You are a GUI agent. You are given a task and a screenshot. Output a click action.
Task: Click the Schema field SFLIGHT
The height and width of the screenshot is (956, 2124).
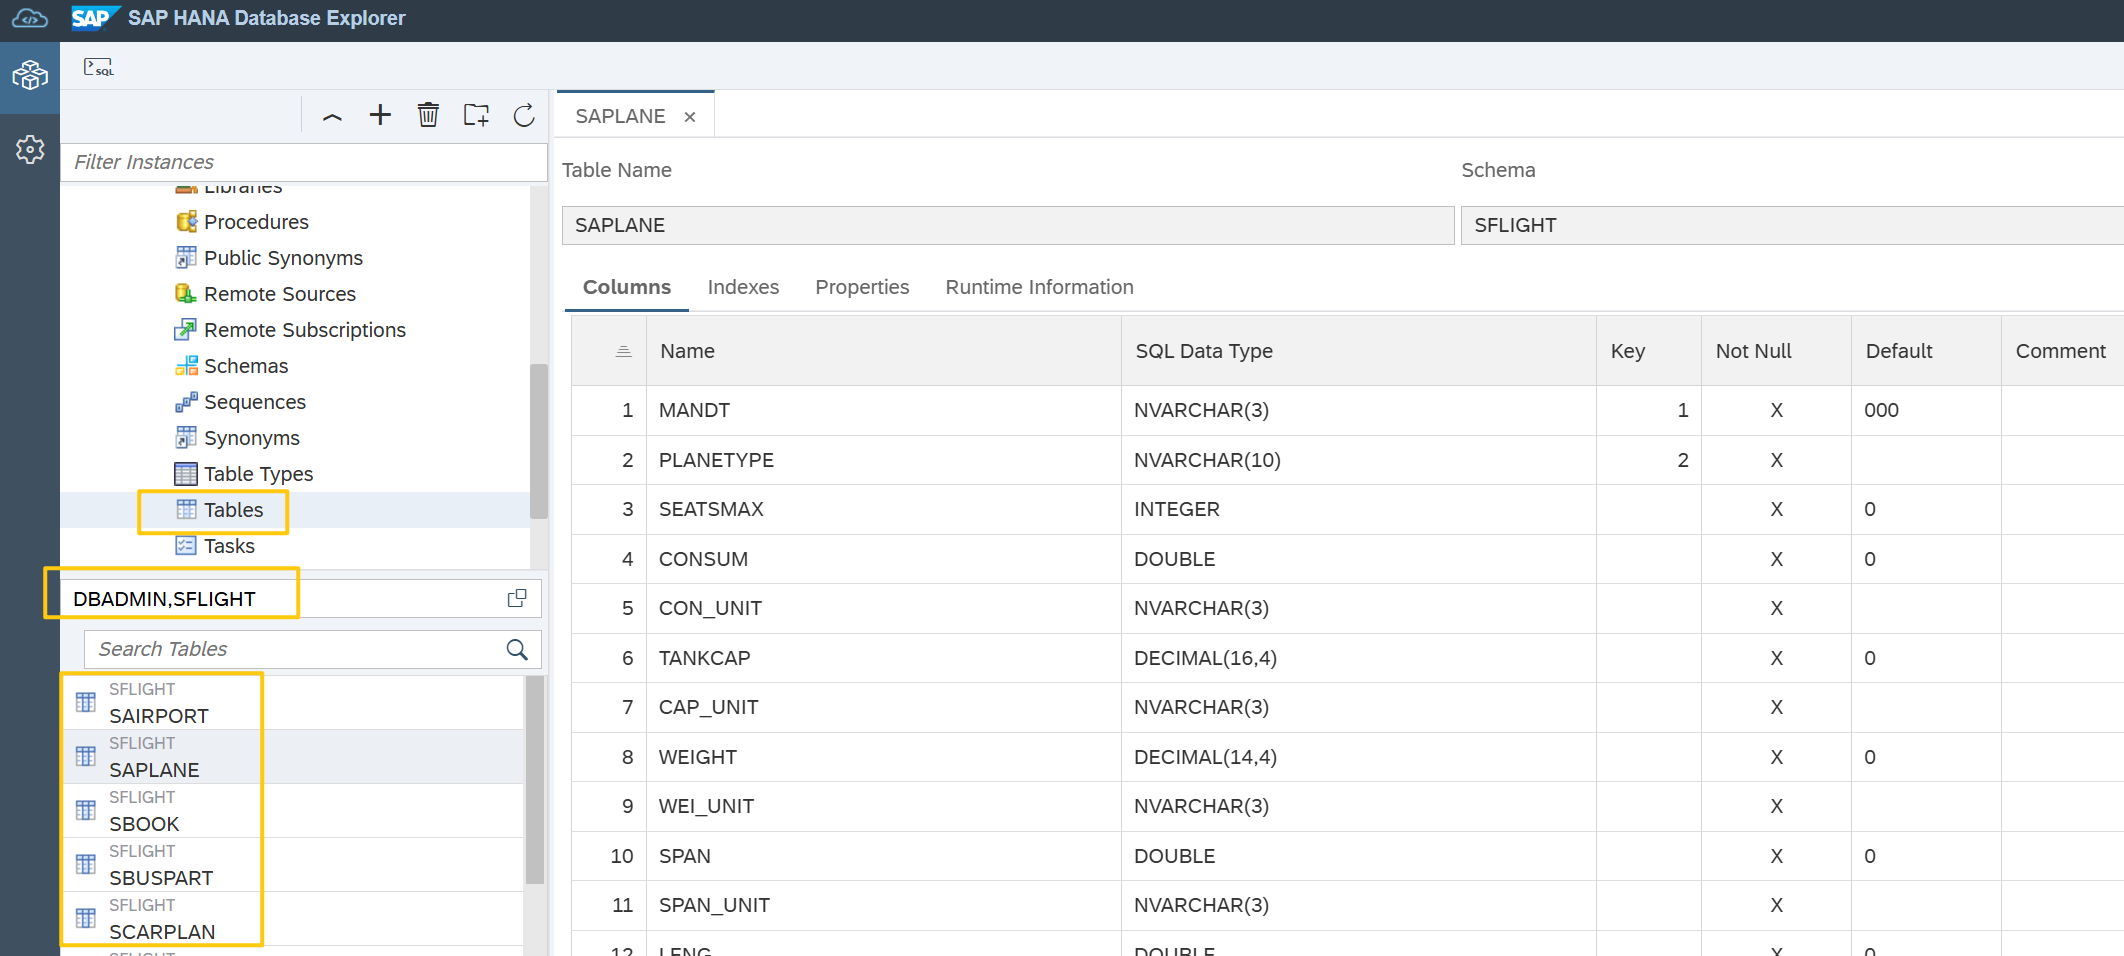point(1791,225)
